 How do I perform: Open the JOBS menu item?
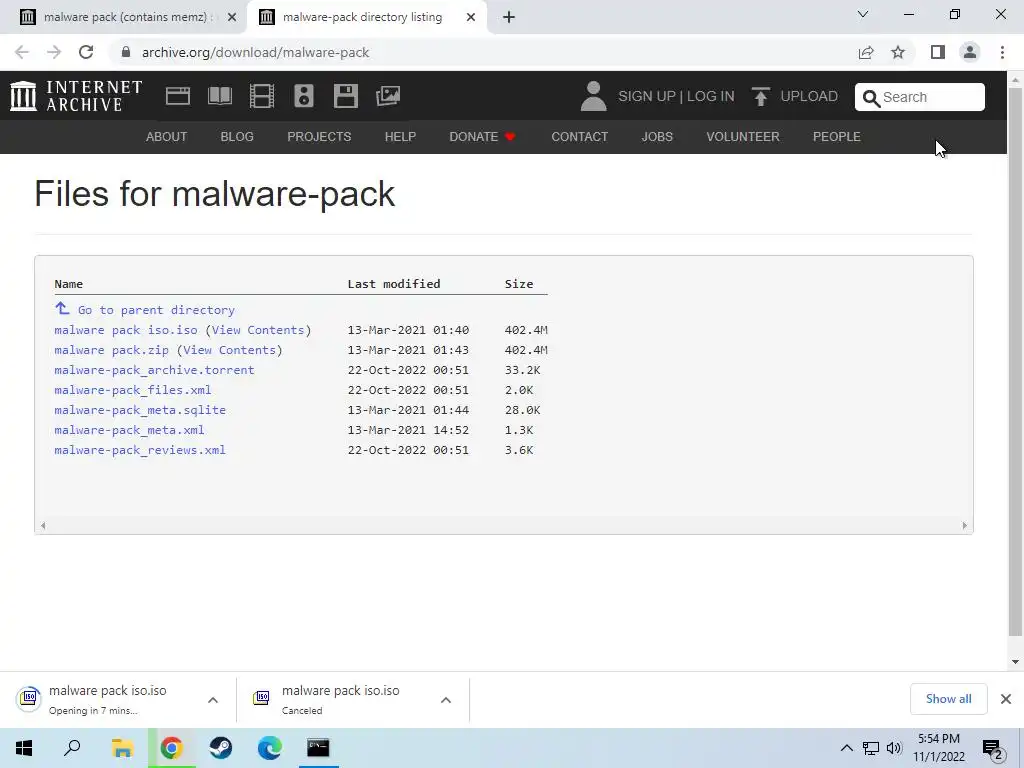click(657, 136)
